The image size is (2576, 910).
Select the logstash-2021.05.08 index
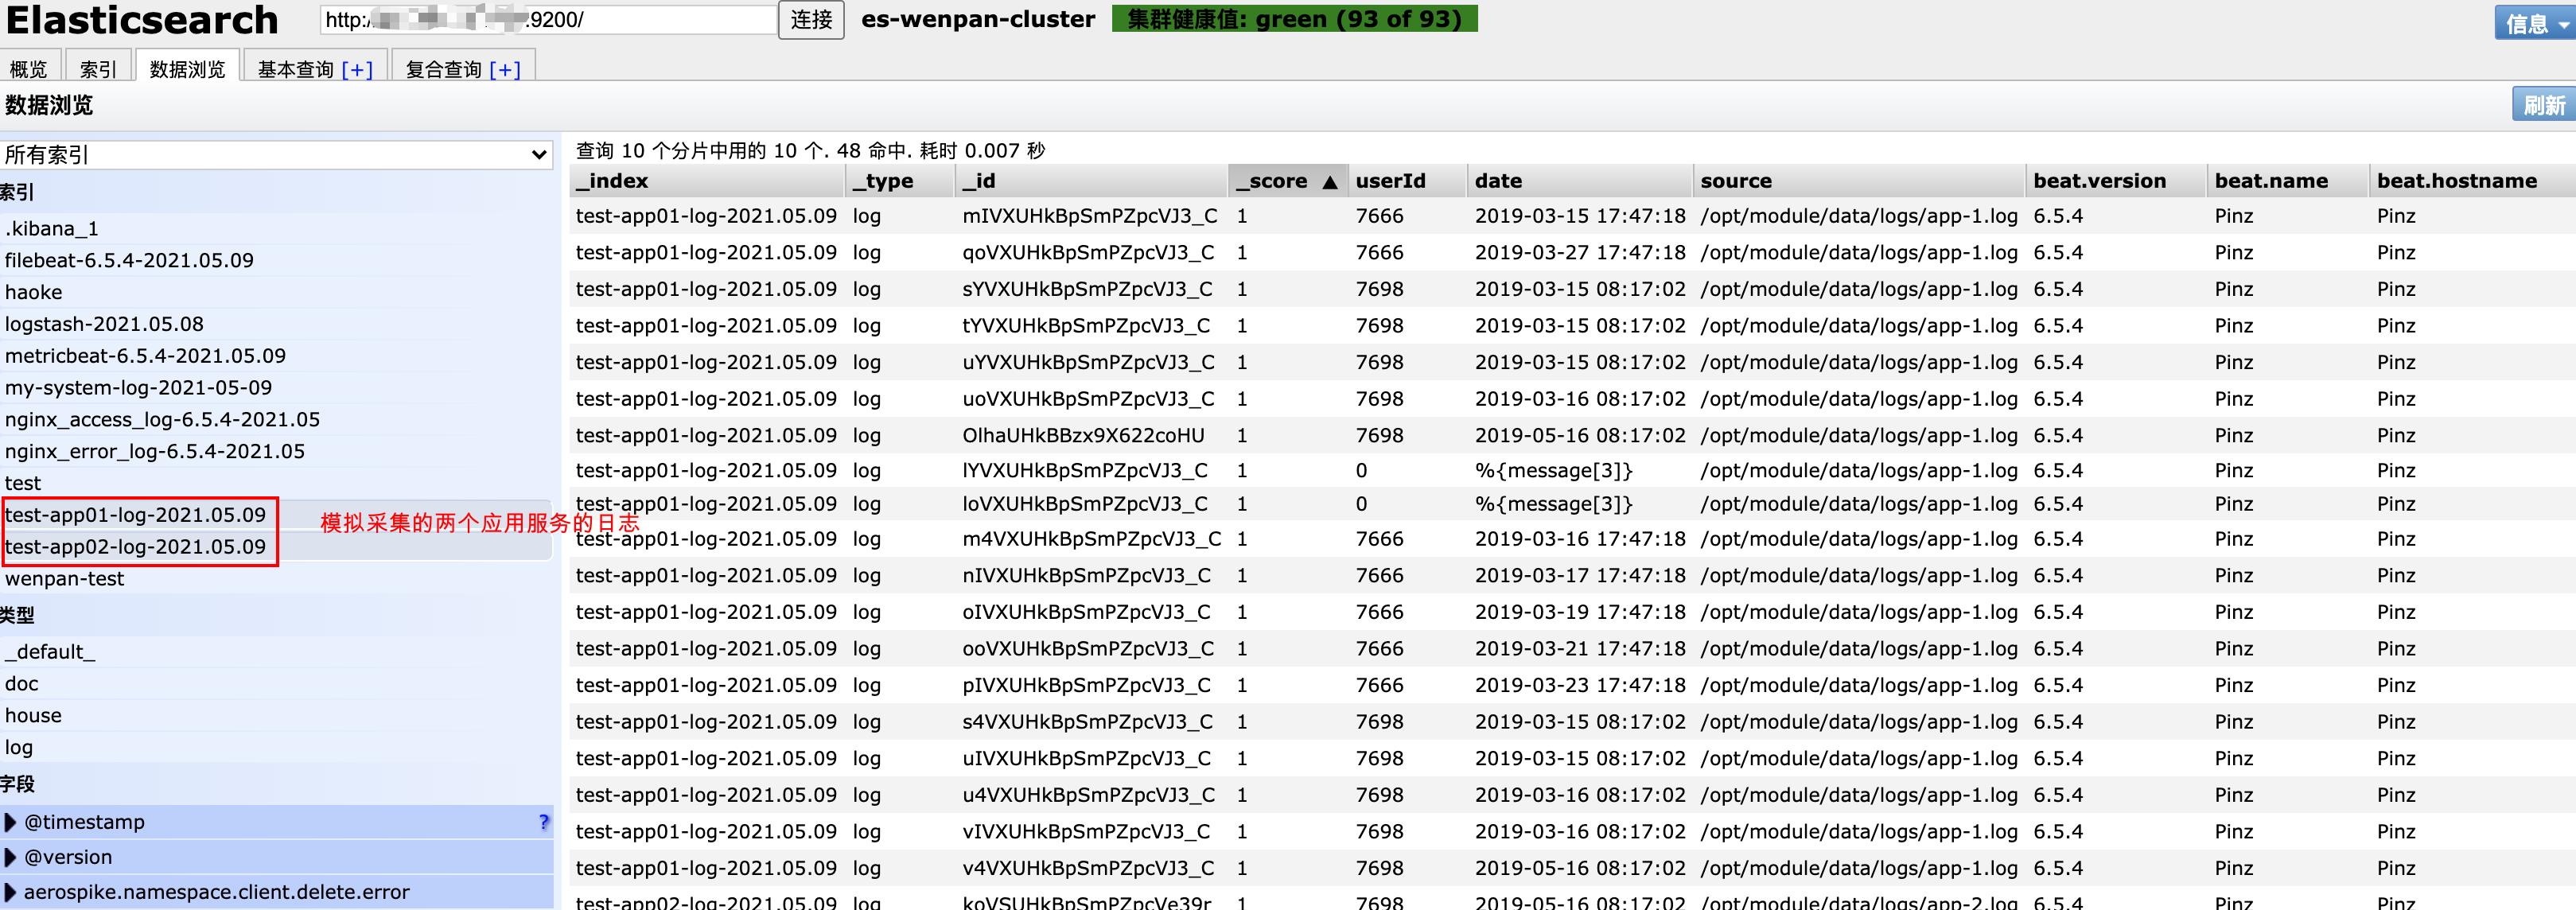276,324
